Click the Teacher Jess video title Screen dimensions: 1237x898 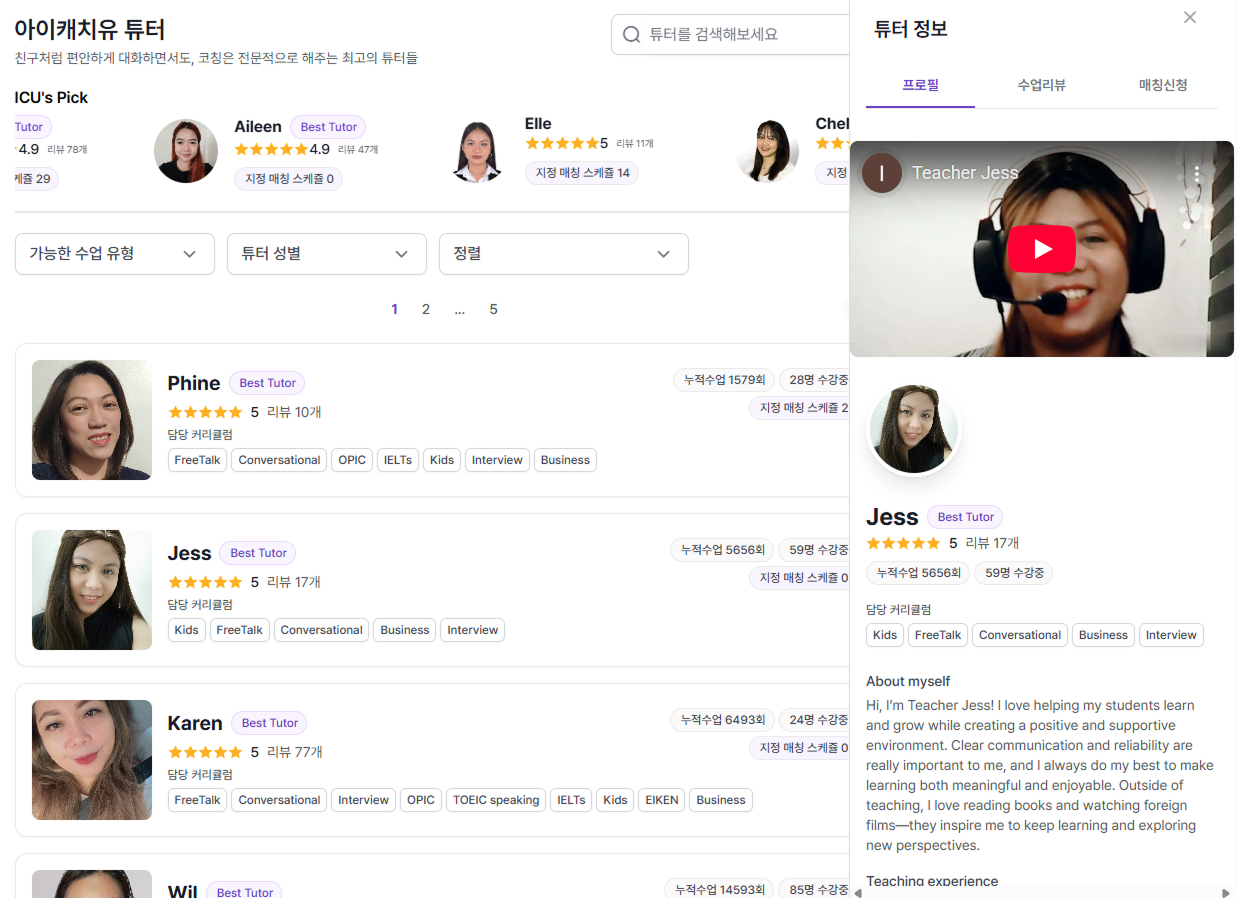965,173
